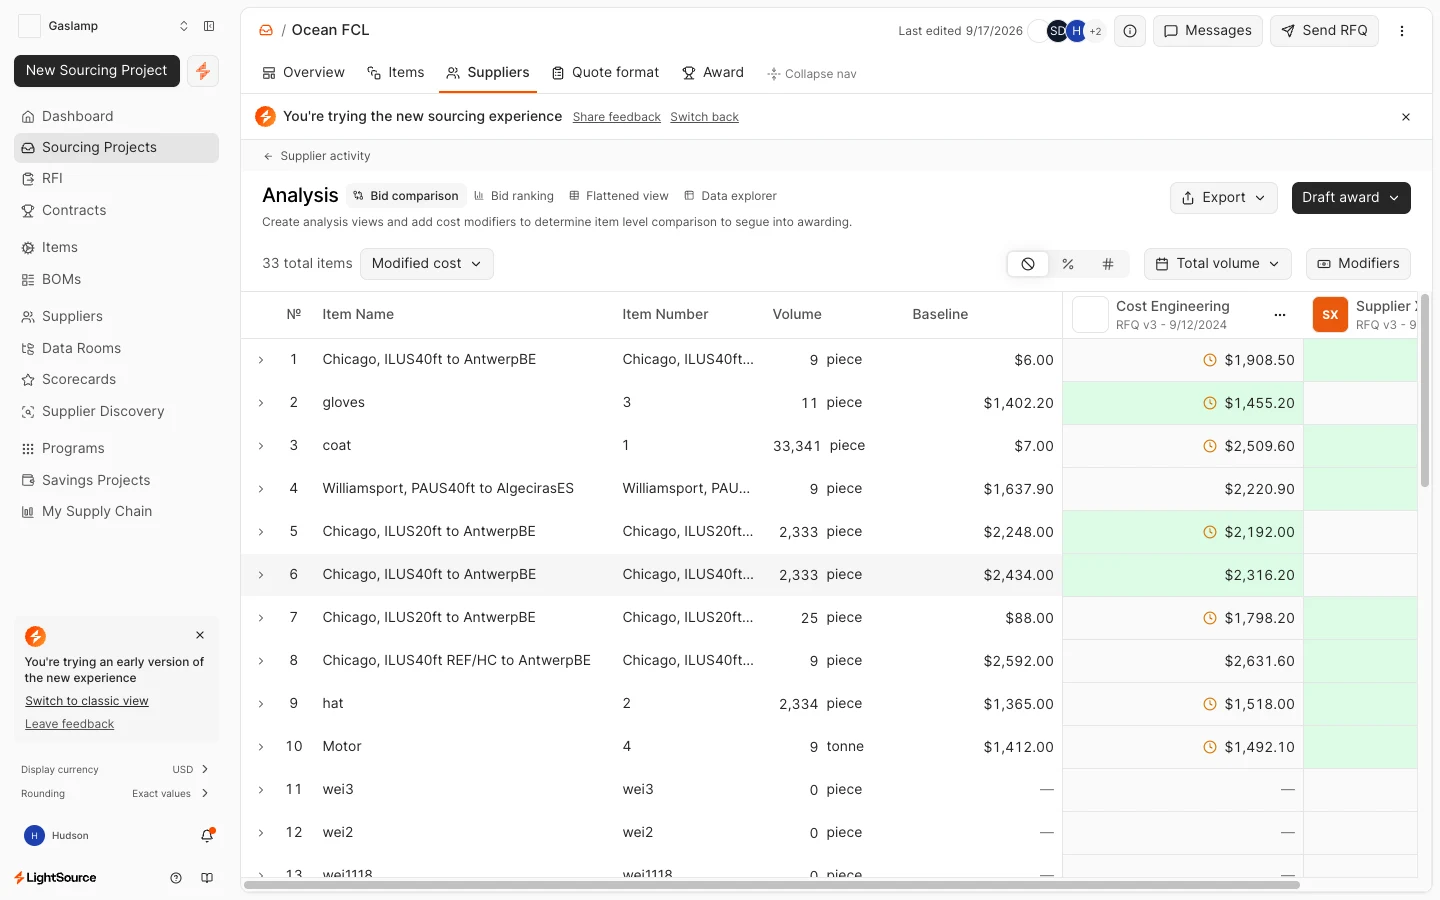Open the Export dropdown

pyautogui.click(x=1224, y=198)
